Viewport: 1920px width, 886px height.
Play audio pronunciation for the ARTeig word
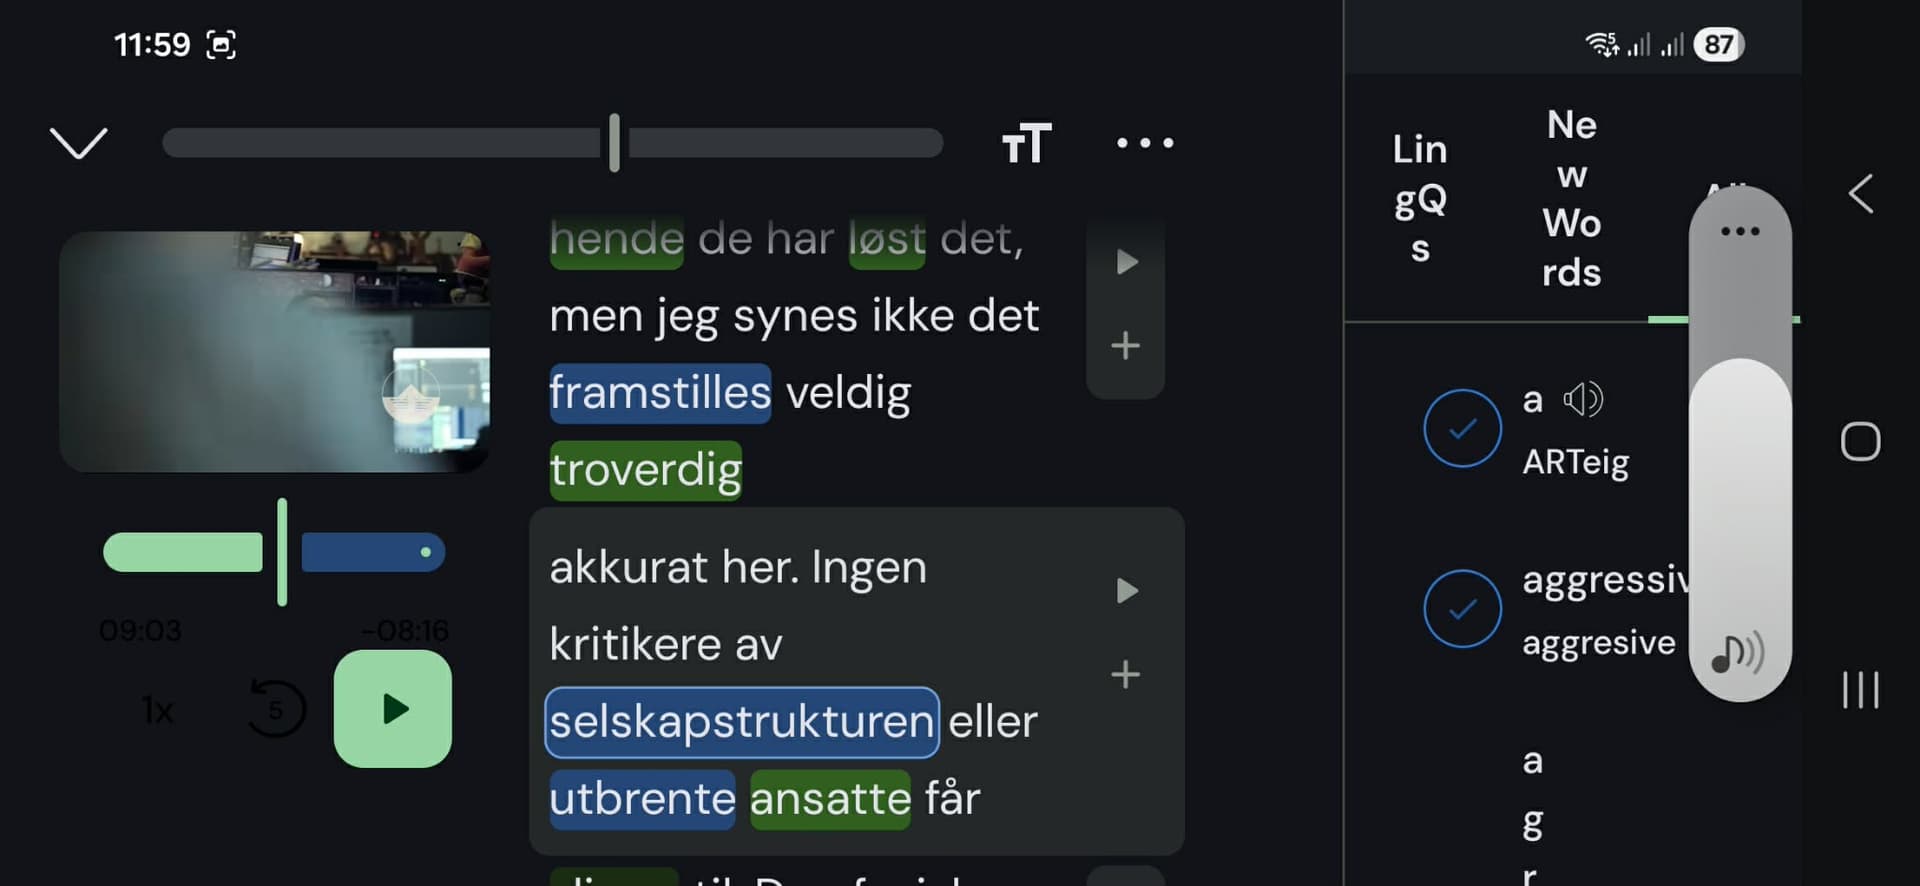[x=1583, y=400]
